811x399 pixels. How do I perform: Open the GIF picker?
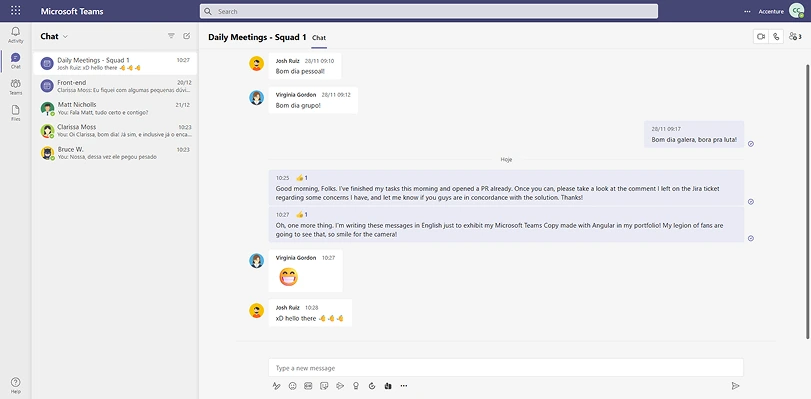point(308,386)
